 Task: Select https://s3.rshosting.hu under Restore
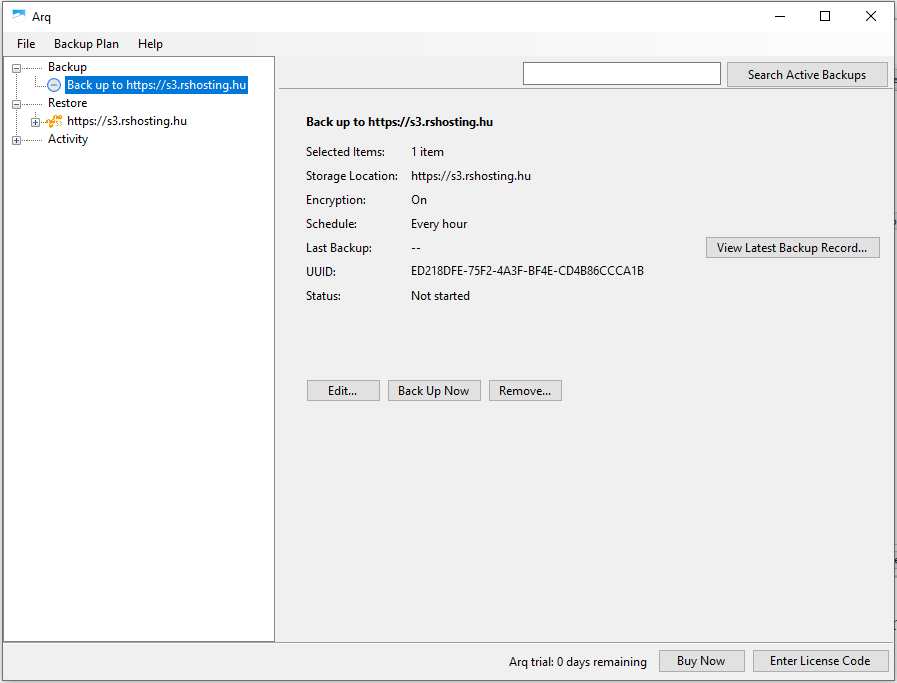pyautogui.click(x=127, y=121)
